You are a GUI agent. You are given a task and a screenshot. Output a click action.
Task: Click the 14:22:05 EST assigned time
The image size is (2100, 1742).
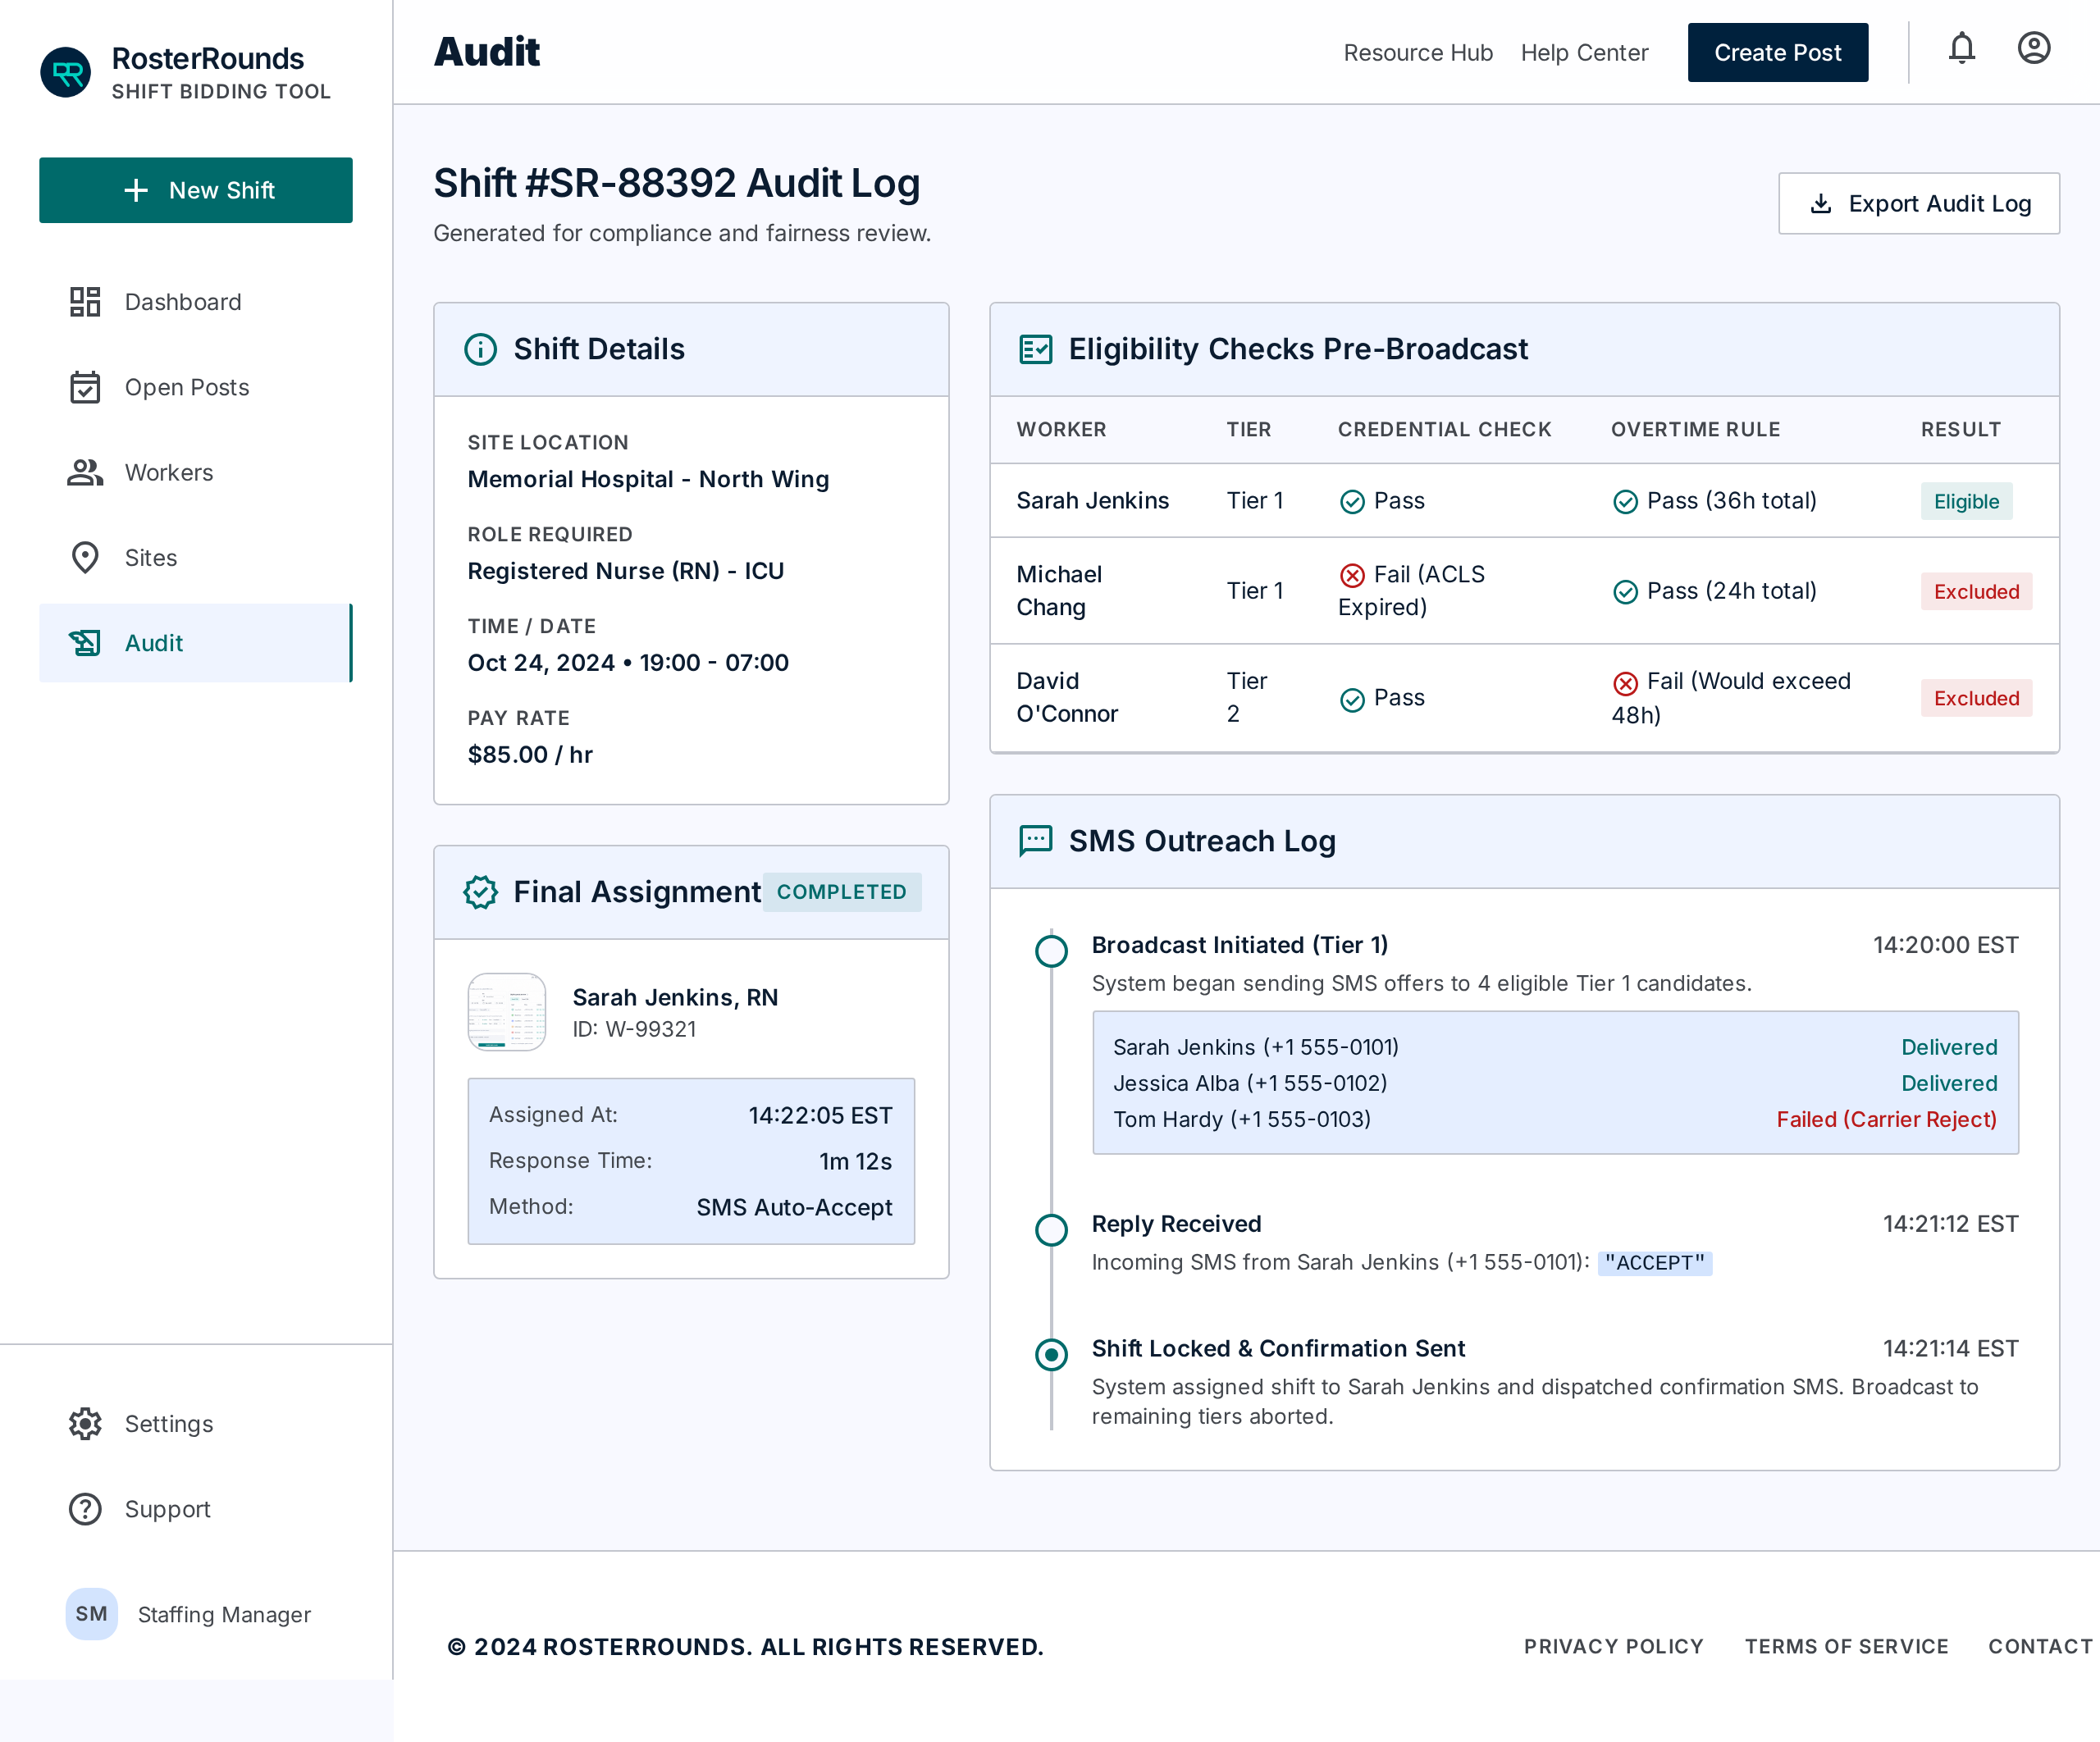coord(820,1115)
